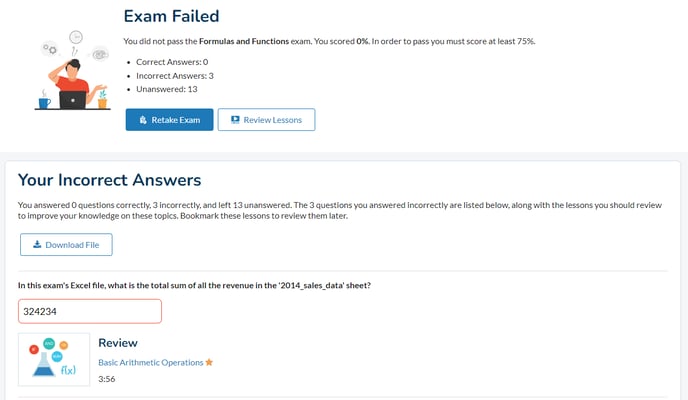The image size is (688, 400).
Task: Click the Review Lessons presentation icon
Action: [235, 120]
